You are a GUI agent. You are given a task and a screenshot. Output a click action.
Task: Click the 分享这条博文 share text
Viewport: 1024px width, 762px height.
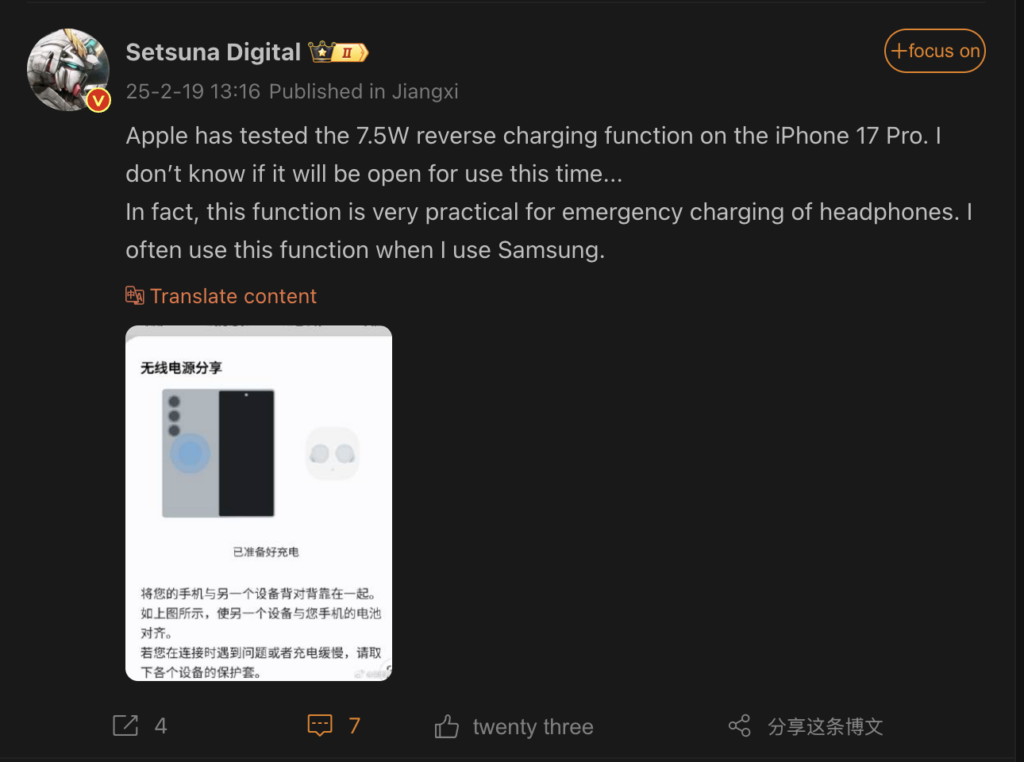pyautogui.click(x=825, y=727)
